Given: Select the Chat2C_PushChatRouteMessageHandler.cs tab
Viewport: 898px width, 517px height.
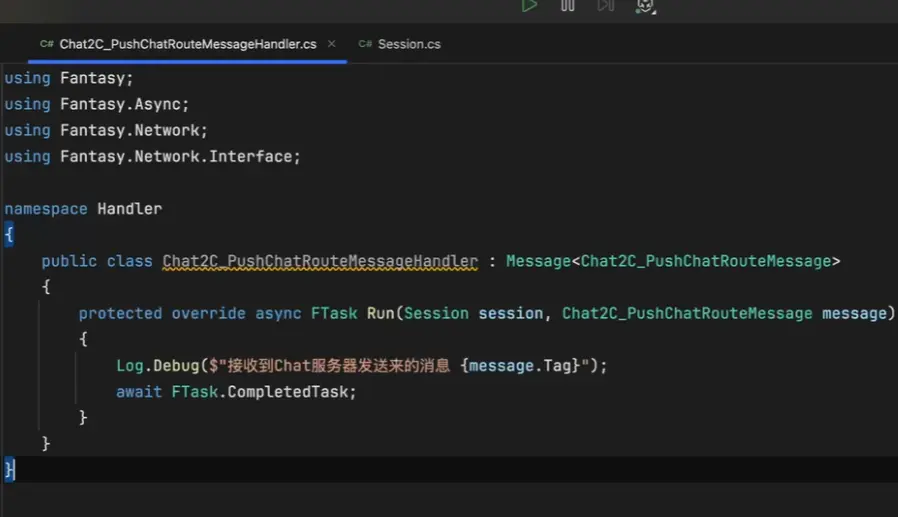Looking at the screenshot, I should (187, 44).
